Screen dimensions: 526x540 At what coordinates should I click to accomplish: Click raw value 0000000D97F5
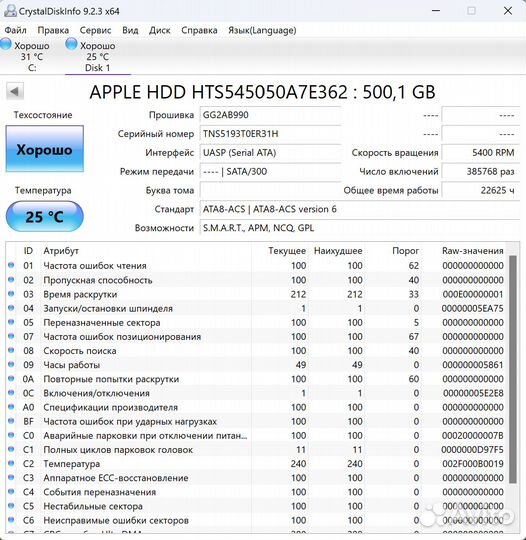click(x=472, y=450)
